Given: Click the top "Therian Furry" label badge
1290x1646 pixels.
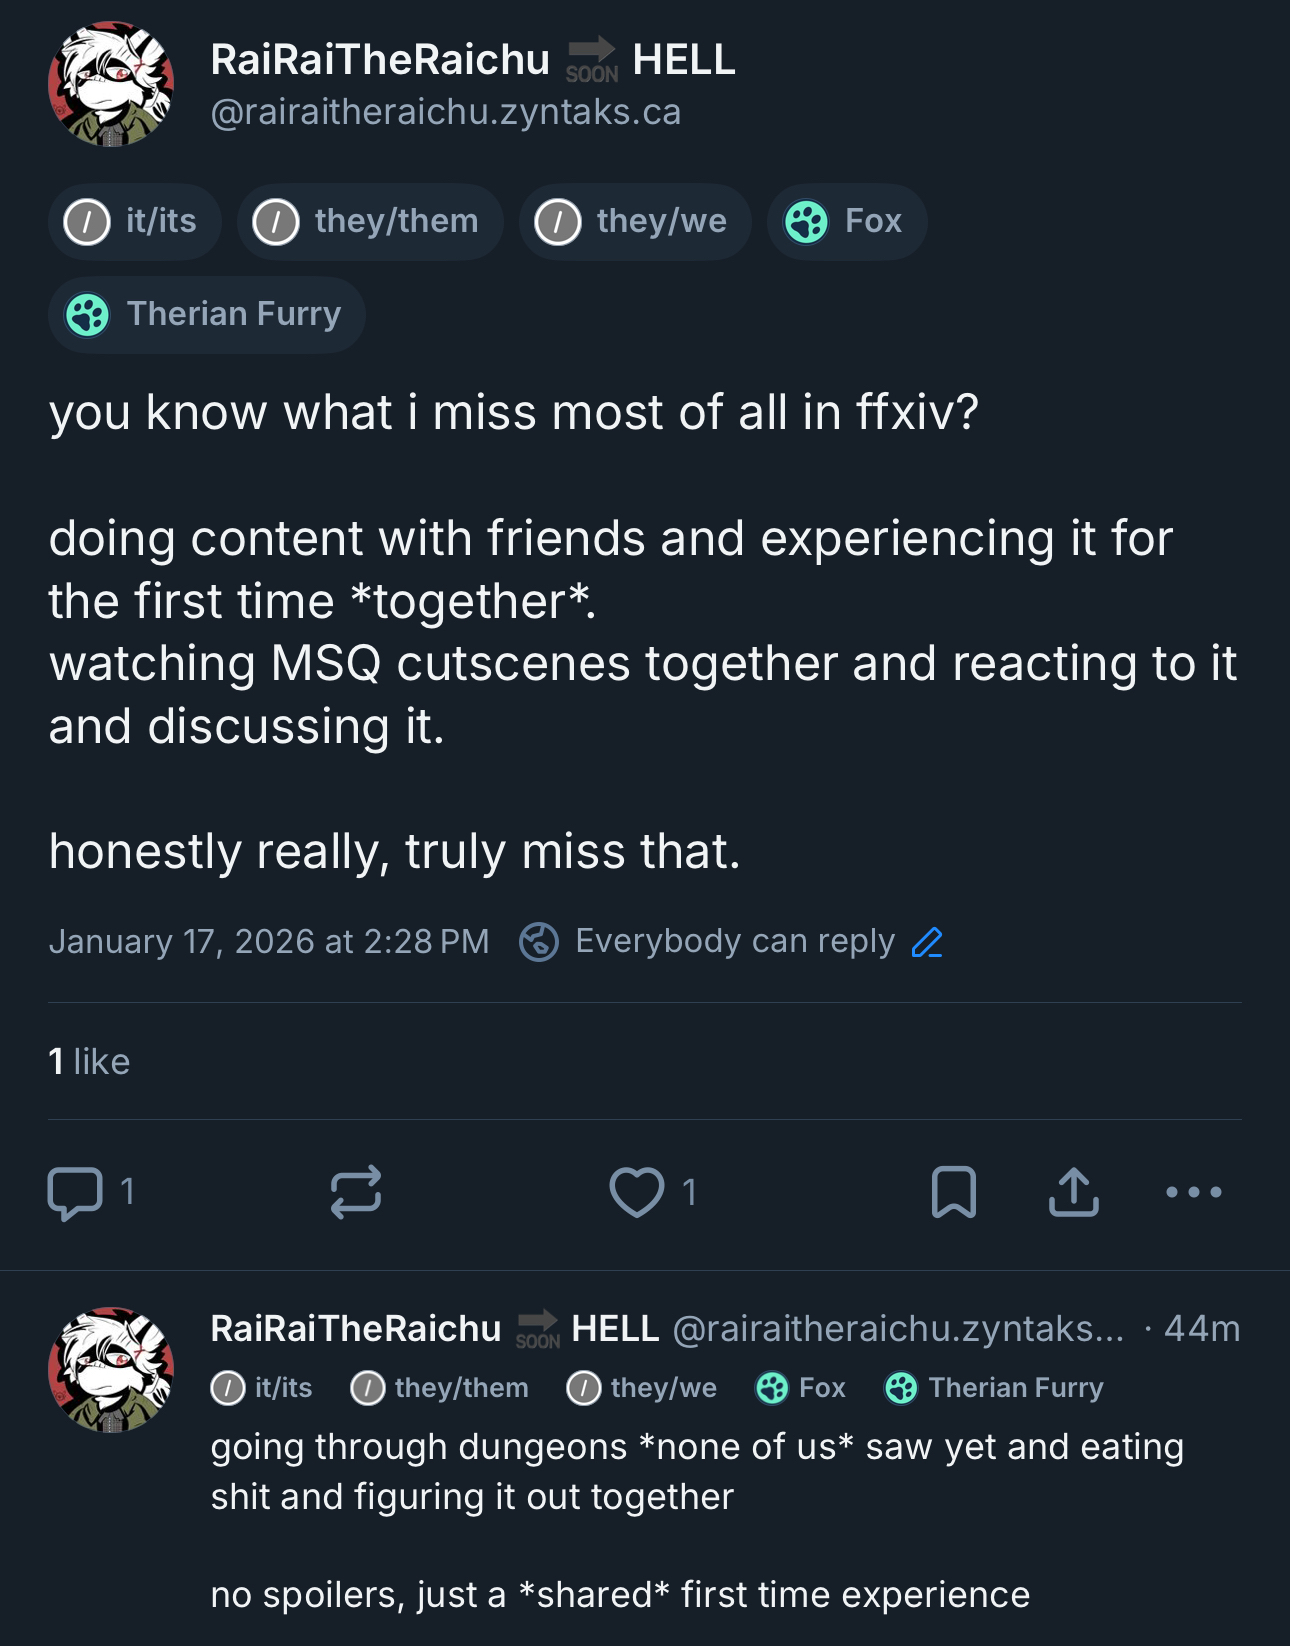Looking at the screenshot, I should 207,315.
